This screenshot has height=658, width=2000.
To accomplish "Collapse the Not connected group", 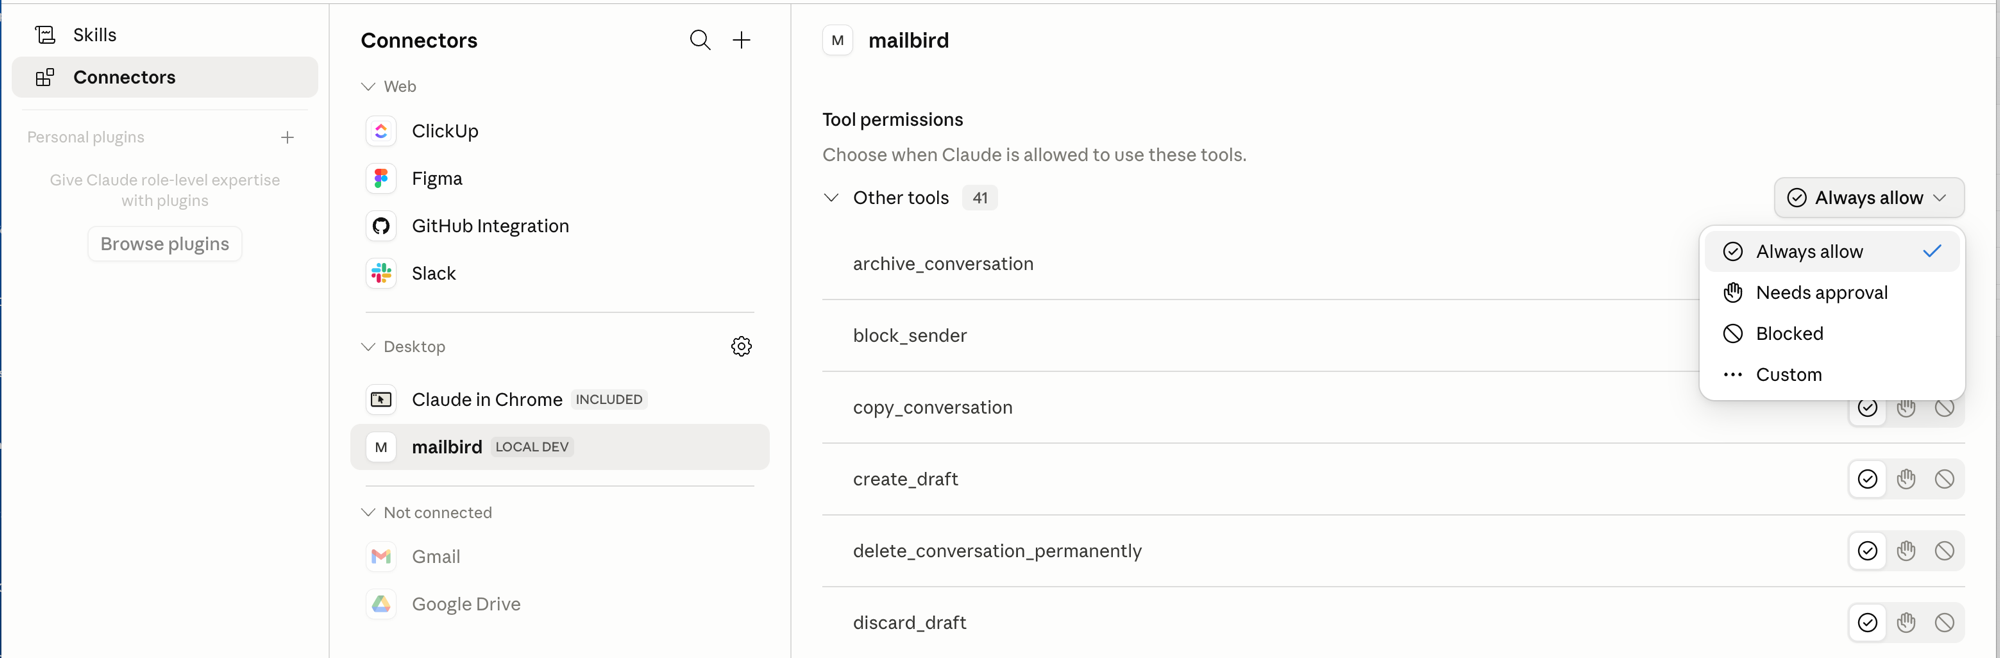I will (x=368, y=513).
